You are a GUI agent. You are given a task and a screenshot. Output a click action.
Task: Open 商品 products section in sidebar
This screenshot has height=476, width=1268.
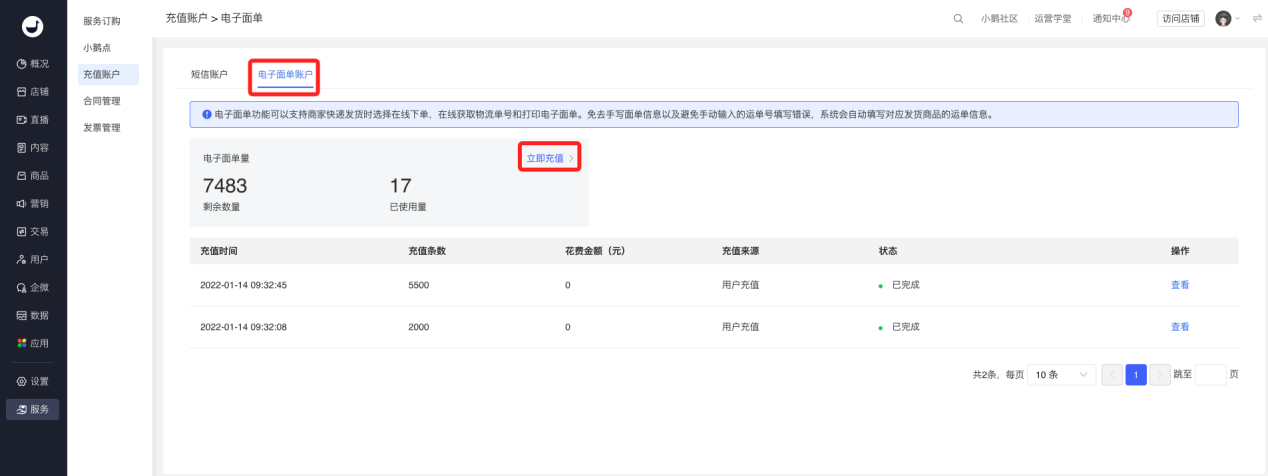pos(33,175)
